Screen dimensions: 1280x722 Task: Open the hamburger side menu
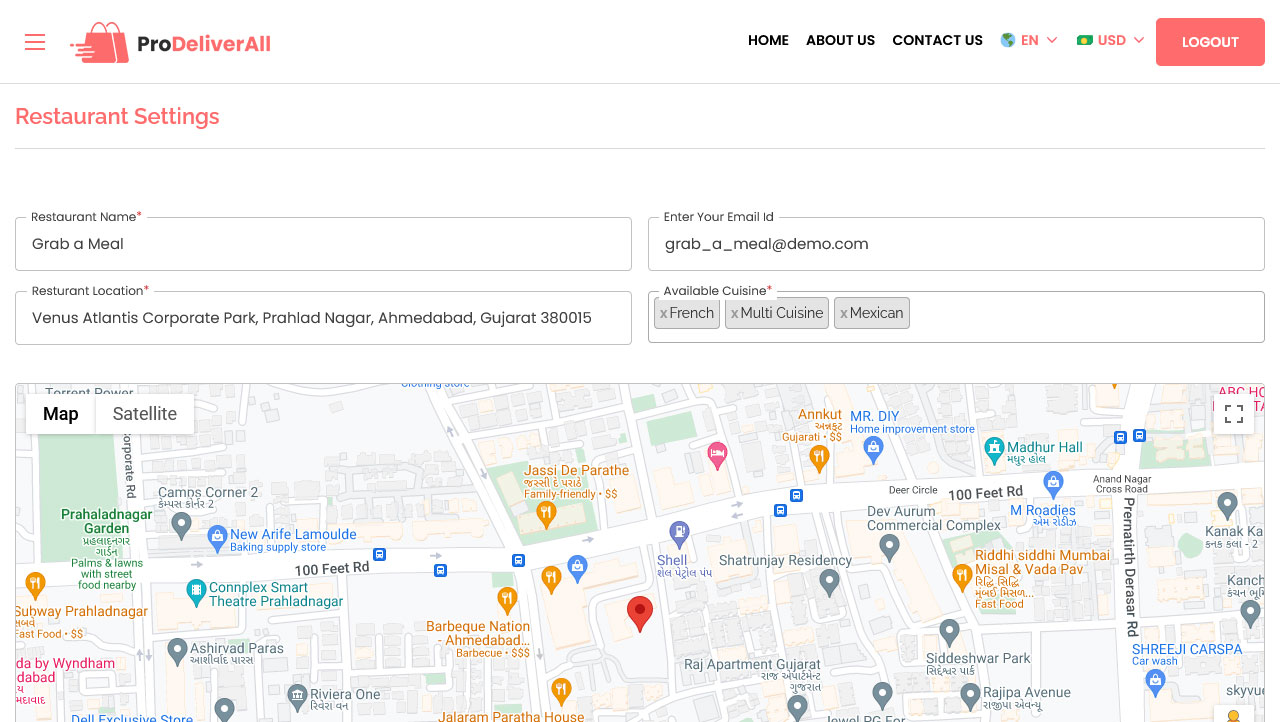(35, 42)
